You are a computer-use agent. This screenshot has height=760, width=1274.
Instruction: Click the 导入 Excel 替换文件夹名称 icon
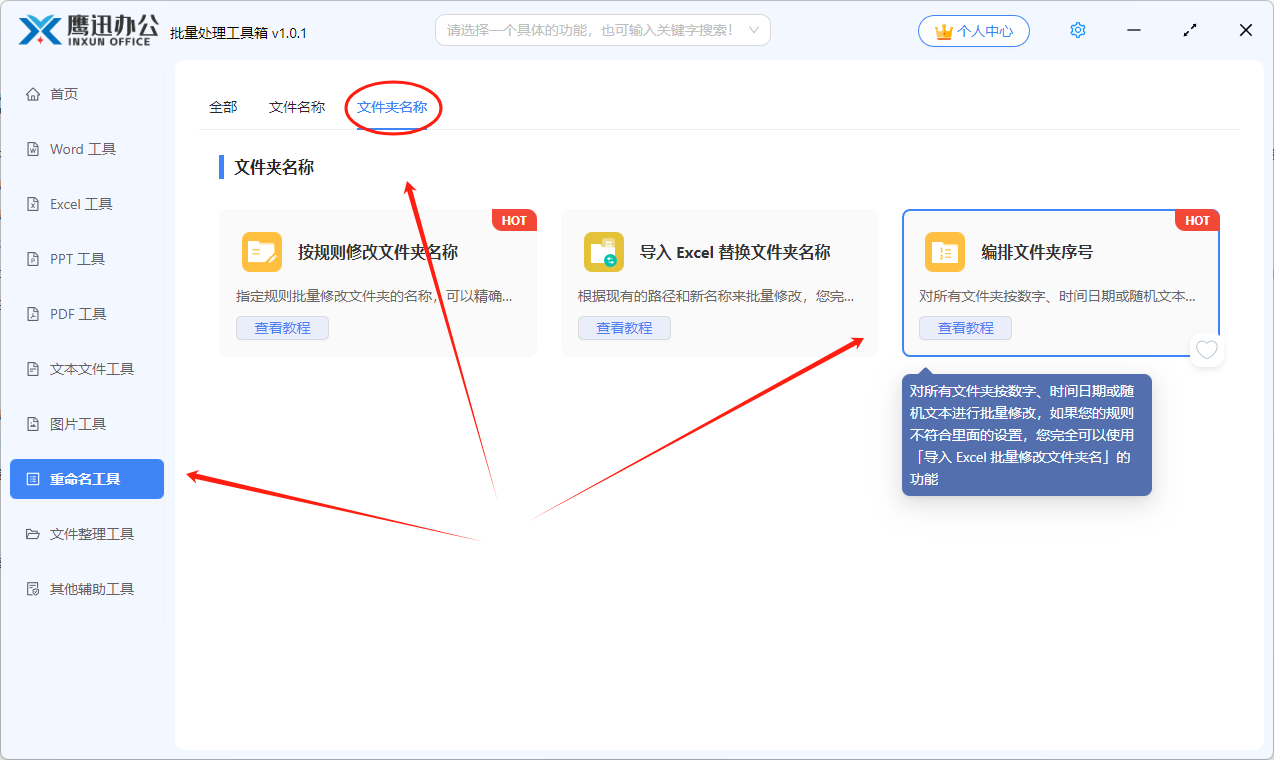click(604, 252)
